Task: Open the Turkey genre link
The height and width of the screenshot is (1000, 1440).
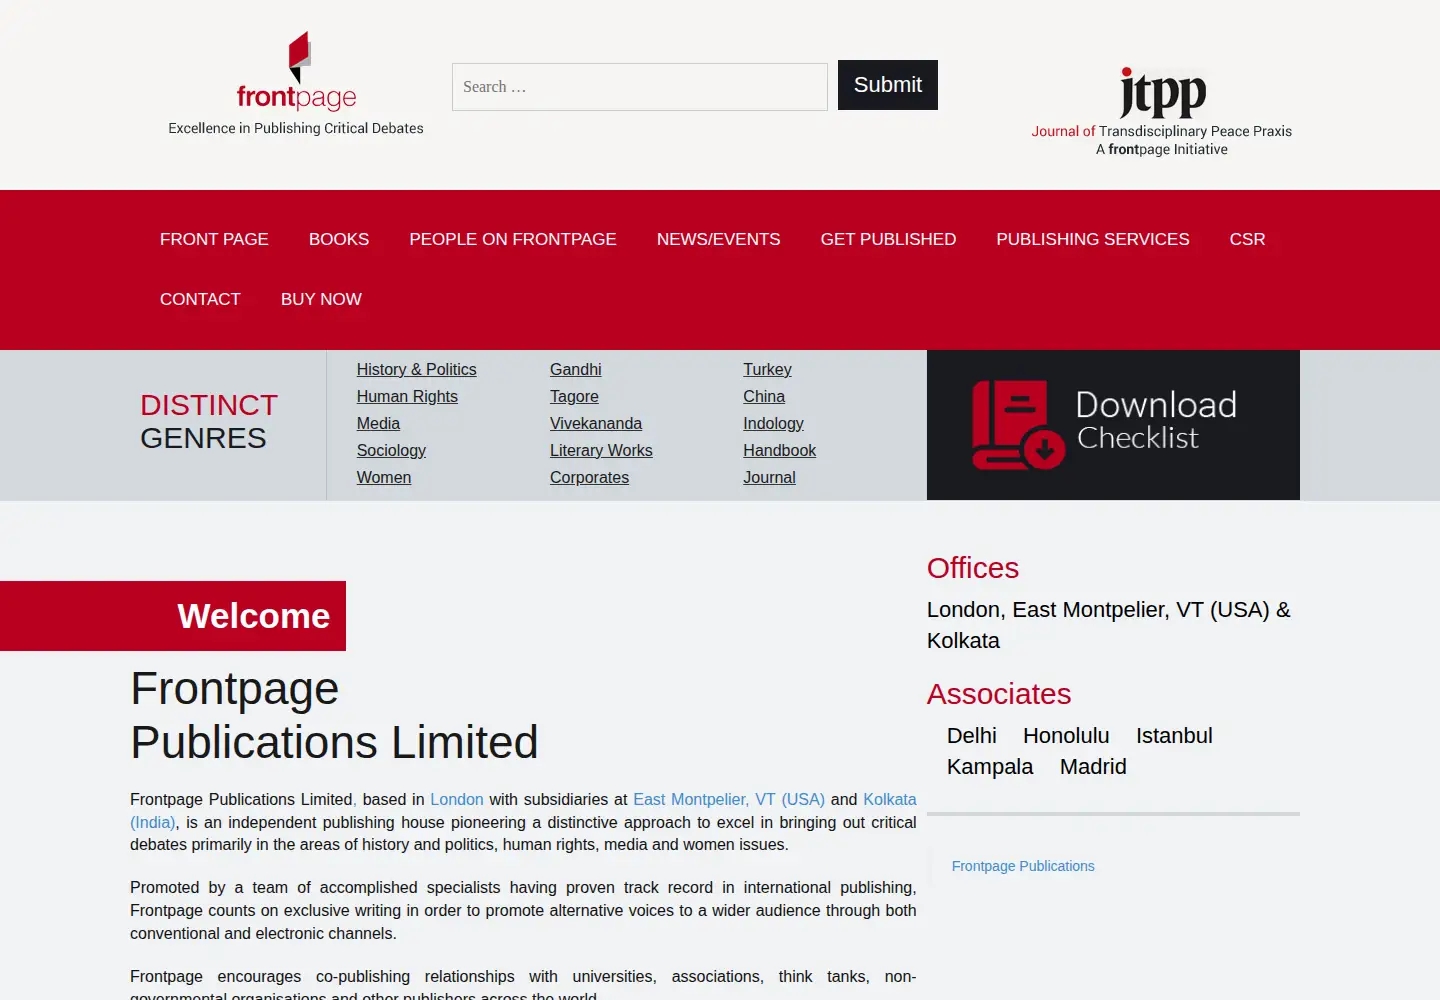Action: click(767, 370)
